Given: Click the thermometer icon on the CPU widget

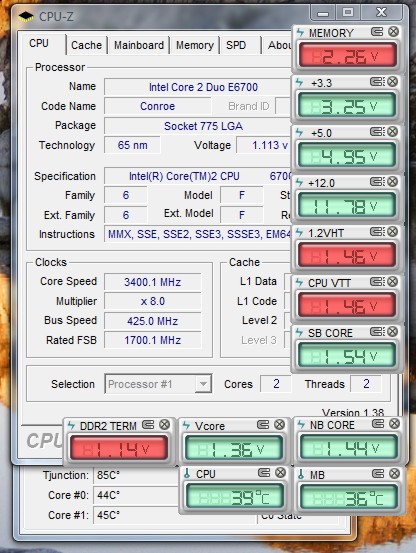Looking at the screenshot, I should [x=187, y=473].
